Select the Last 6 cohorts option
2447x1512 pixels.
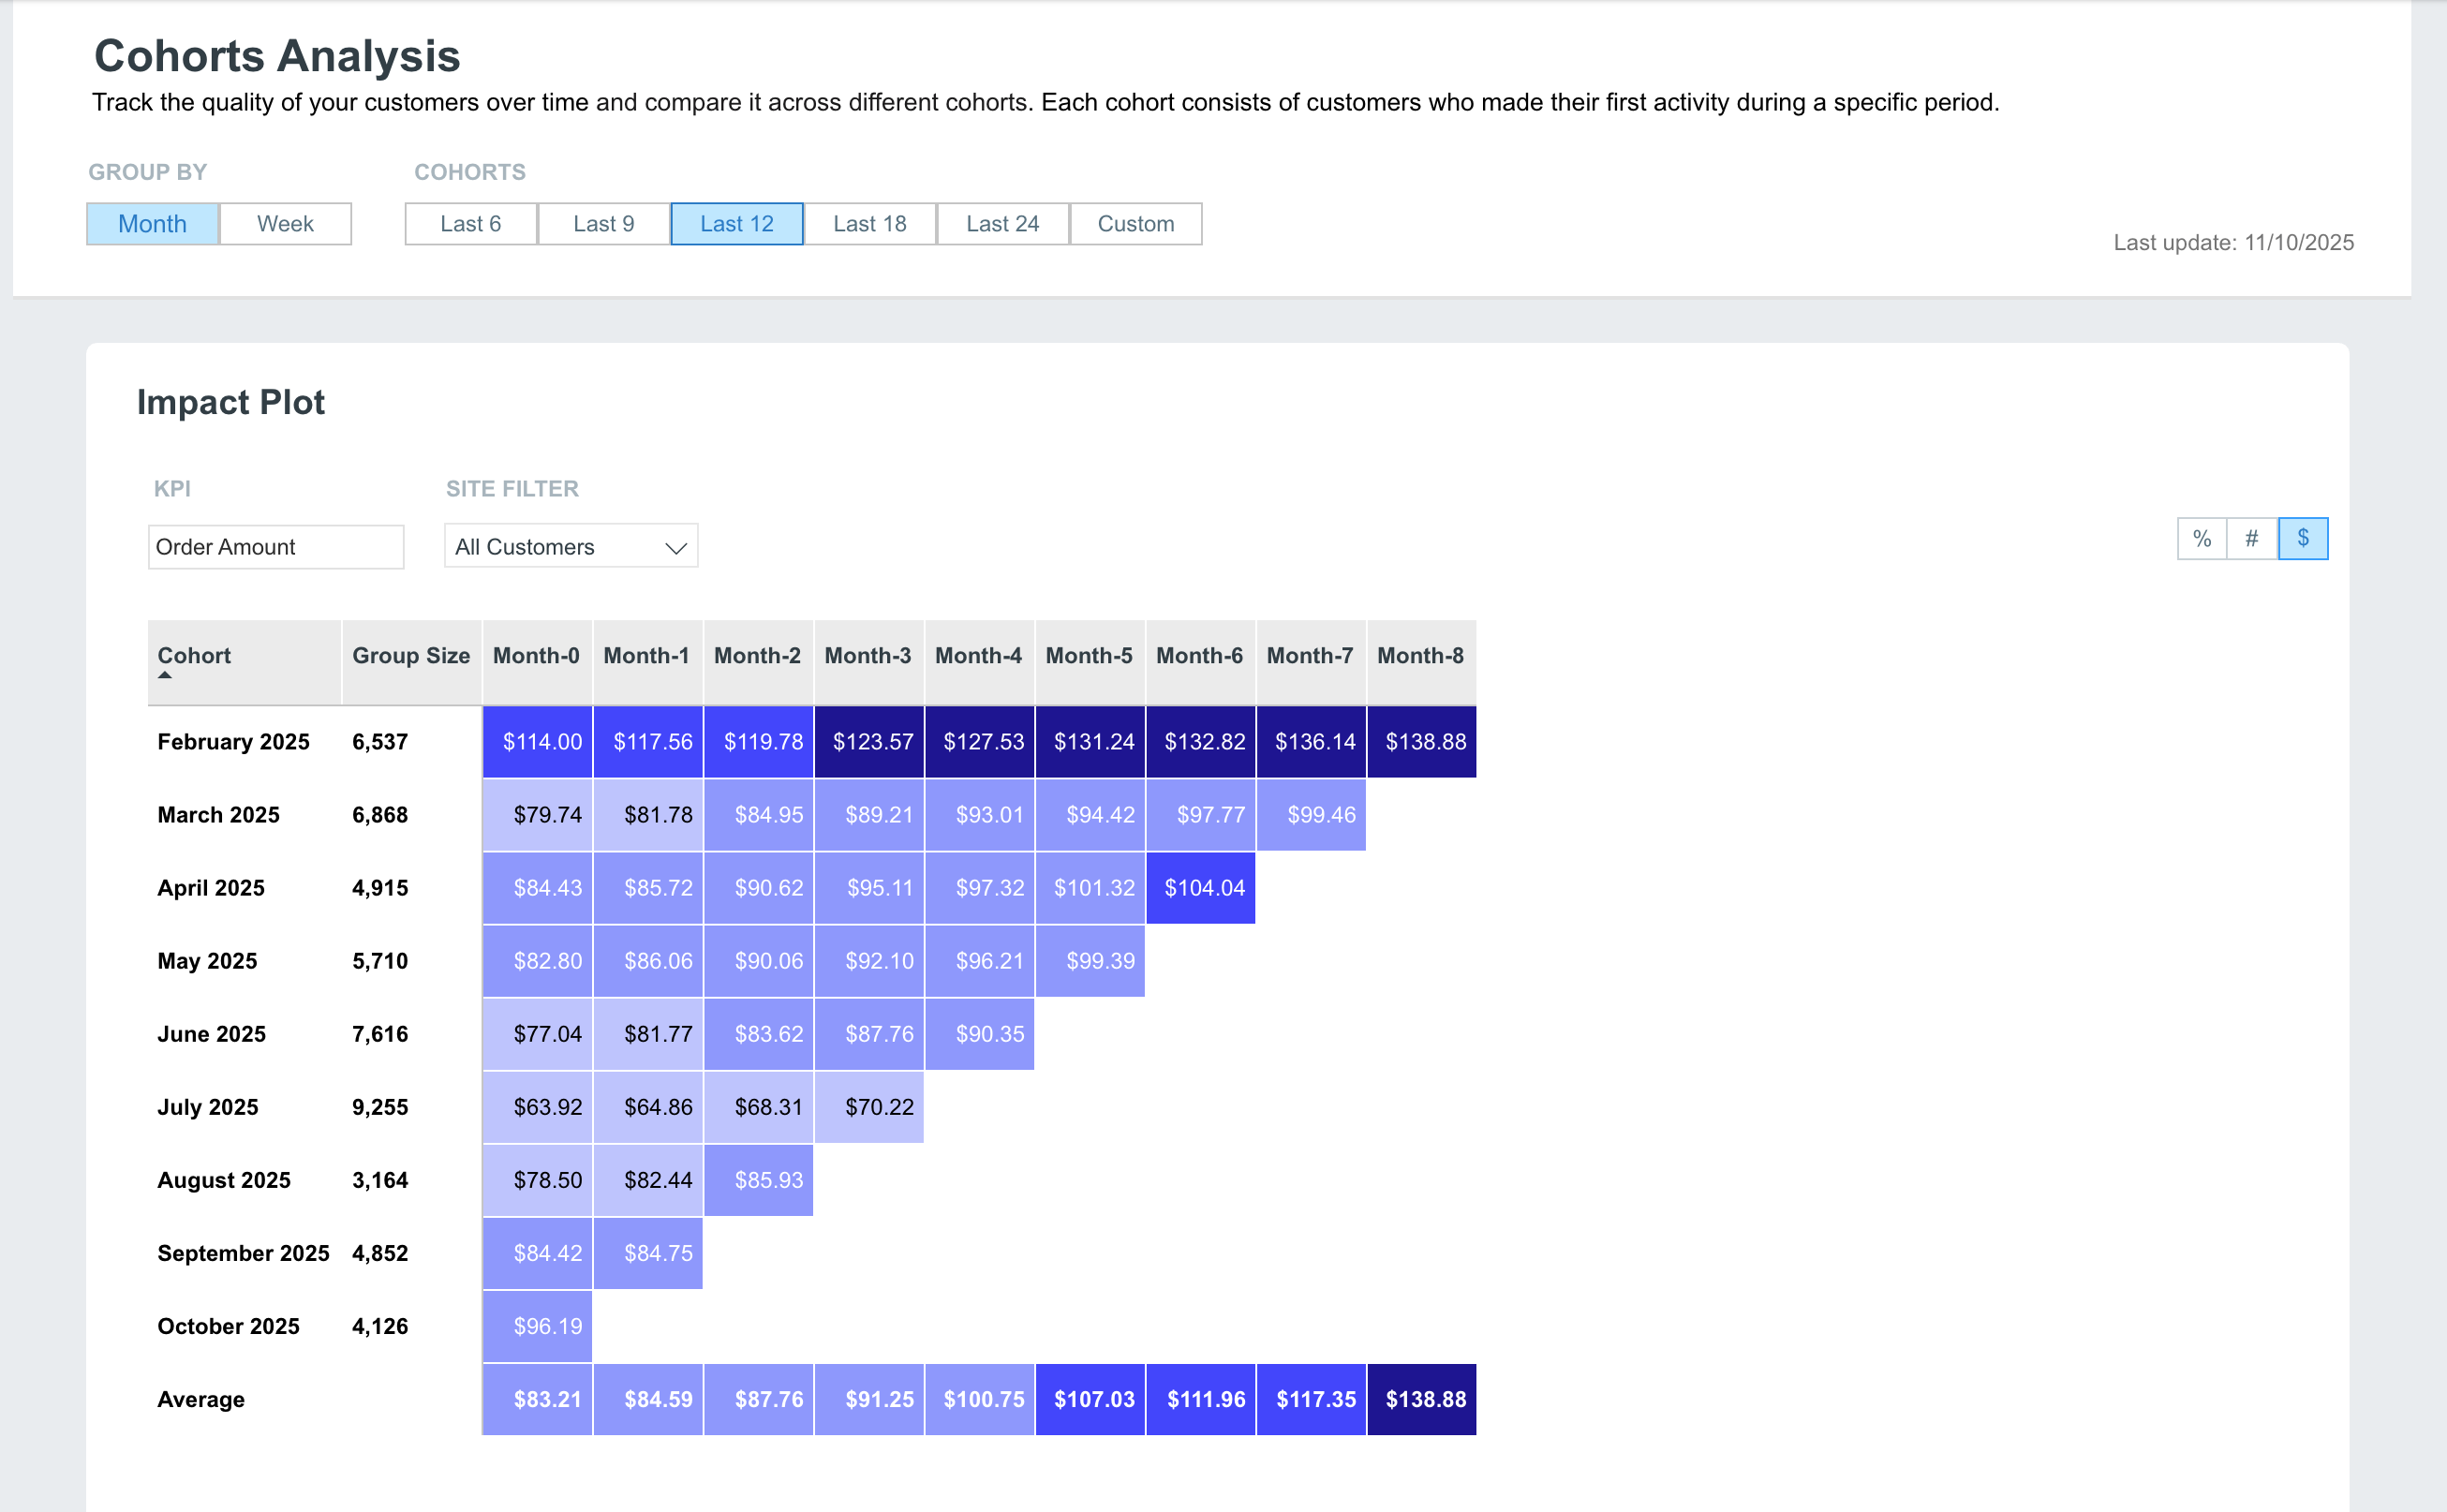(471, 224)
